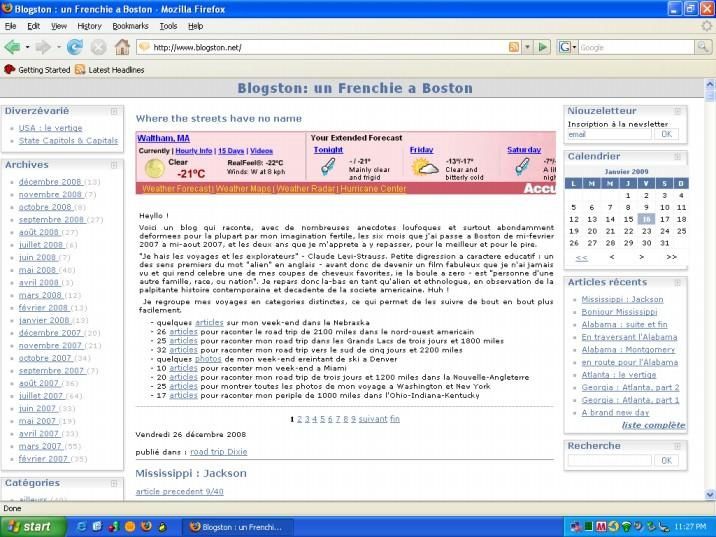Viewport: 716px width, 537px height.
Task: Open the Latest Headlines feed bookmark
Action: (110, 70)
